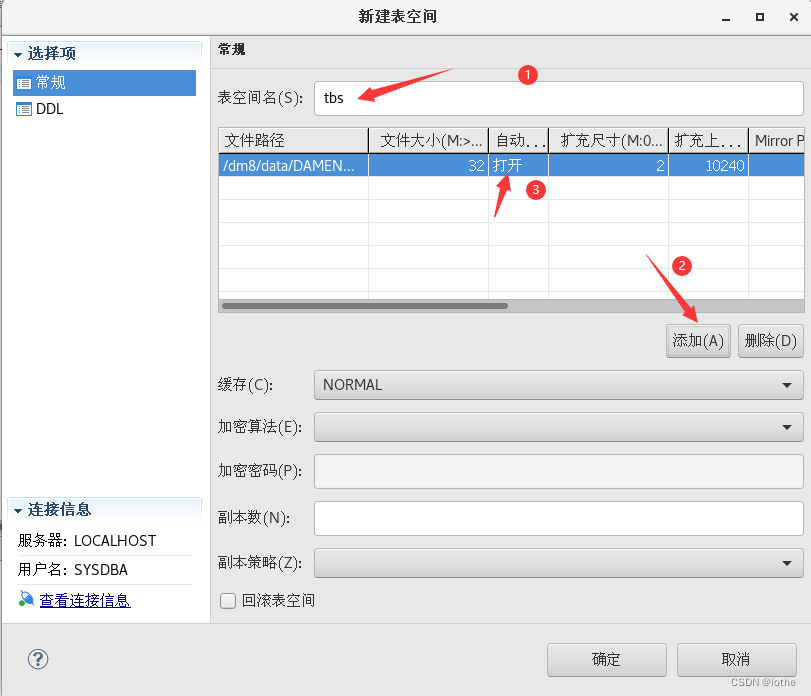Click the 常规 list icon

coord(24,83)
